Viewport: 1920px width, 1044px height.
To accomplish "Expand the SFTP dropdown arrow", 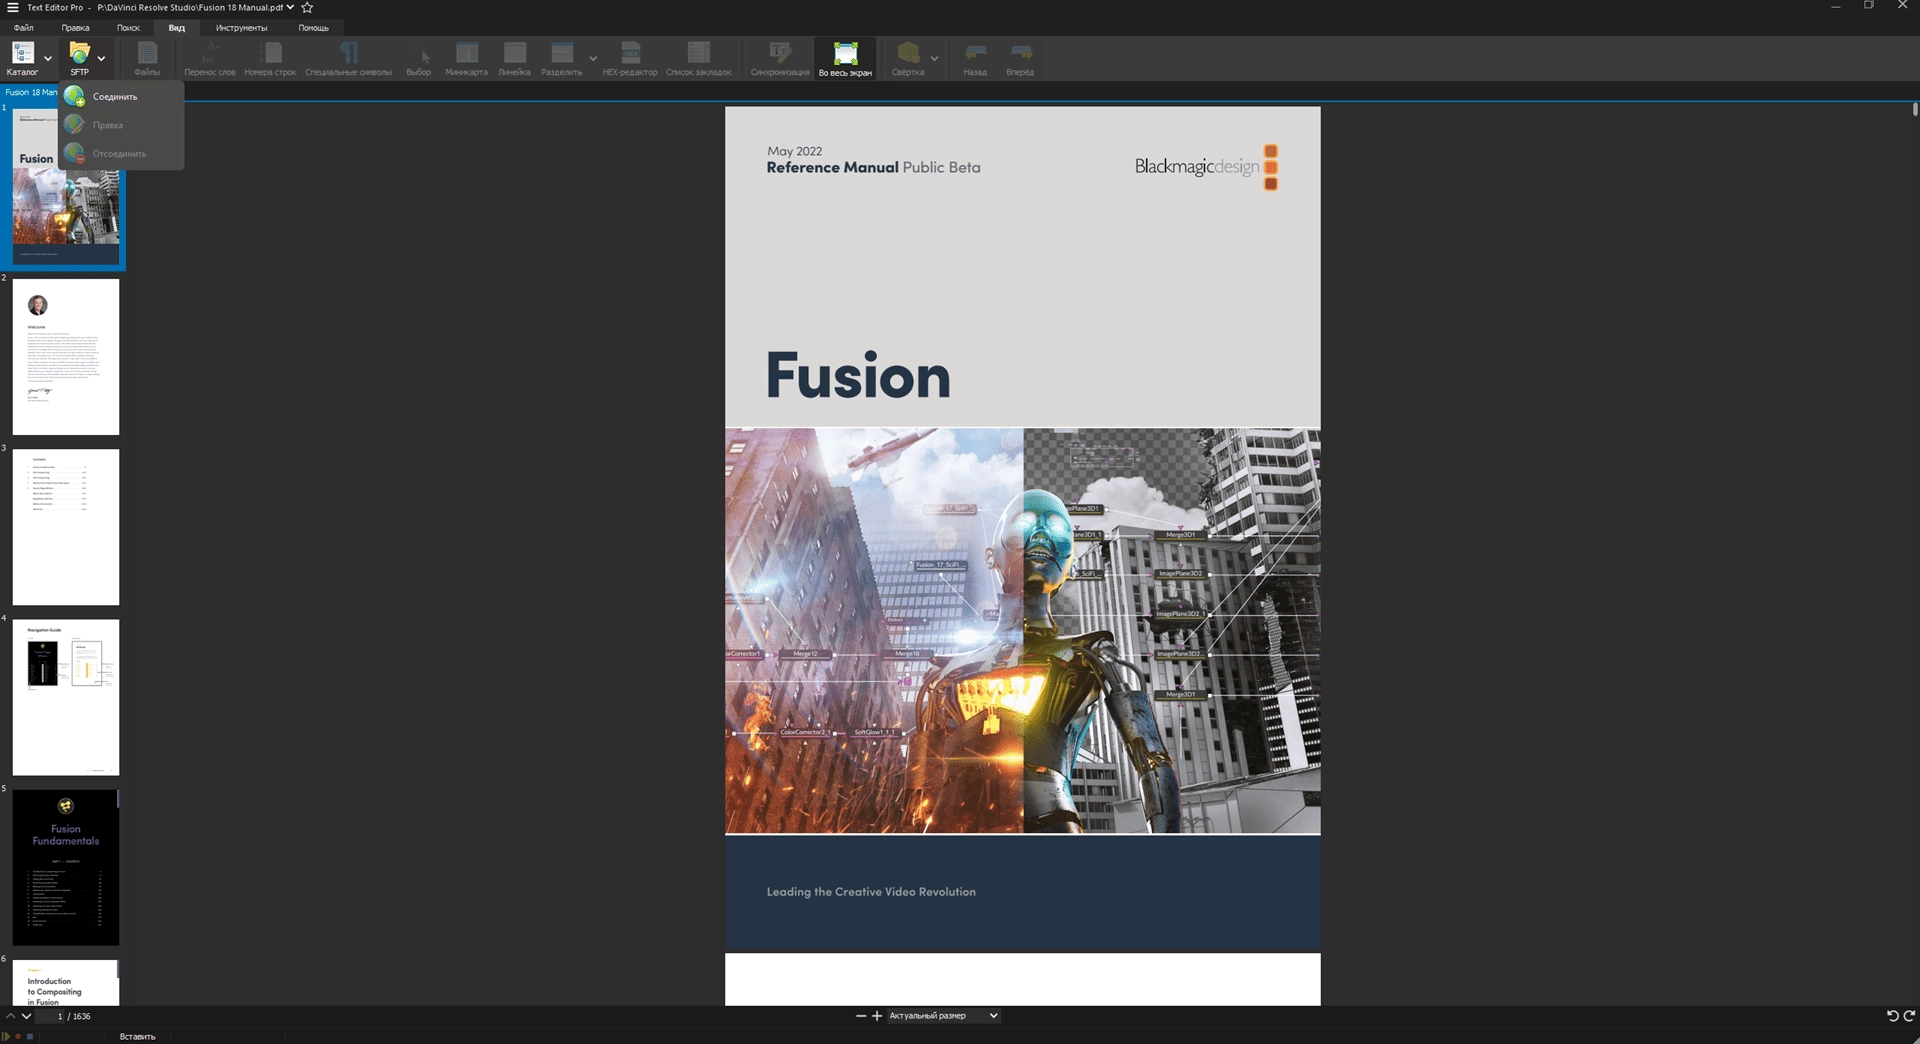I will coord(101,59).
